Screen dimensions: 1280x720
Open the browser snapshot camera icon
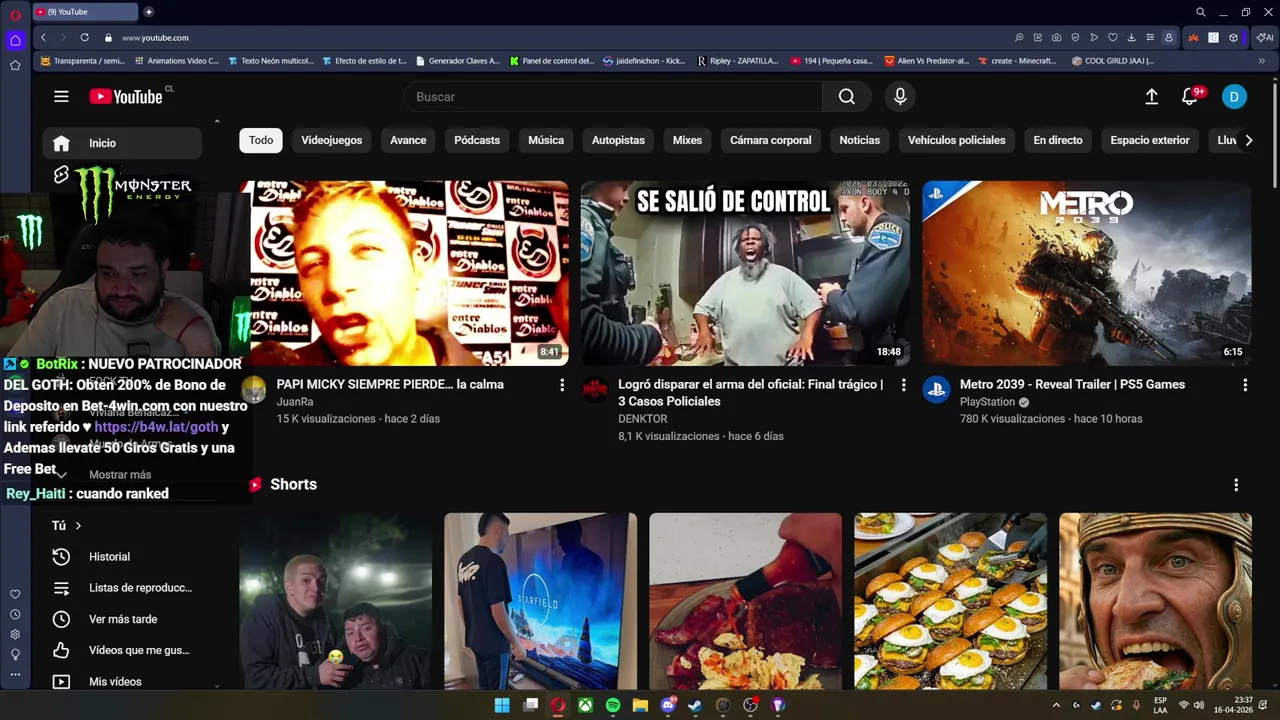click(x=1056, y=37)
